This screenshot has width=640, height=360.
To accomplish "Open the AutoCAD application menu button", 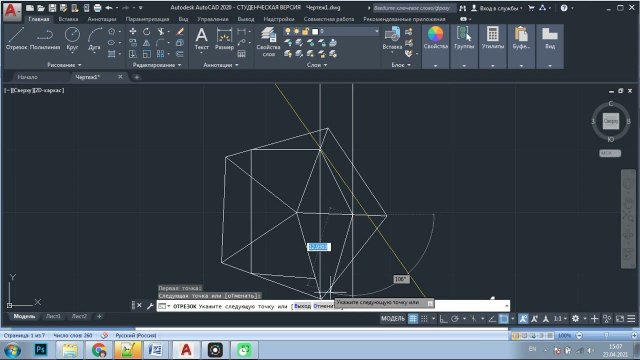I will pyautogui.click(x=11, y=11).
